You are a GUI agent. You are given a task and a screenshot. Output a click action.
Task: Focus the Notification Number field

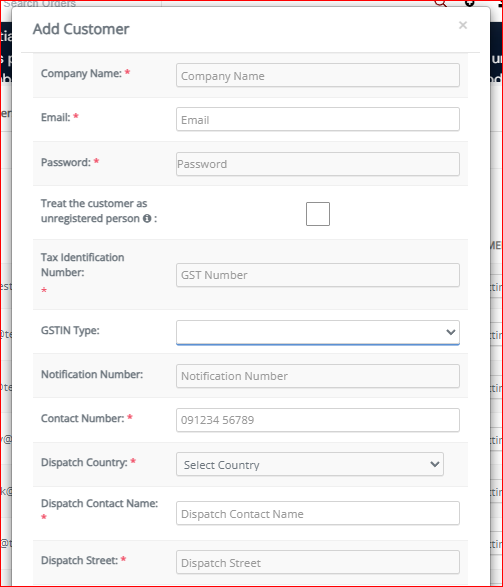tap(318, 376)
